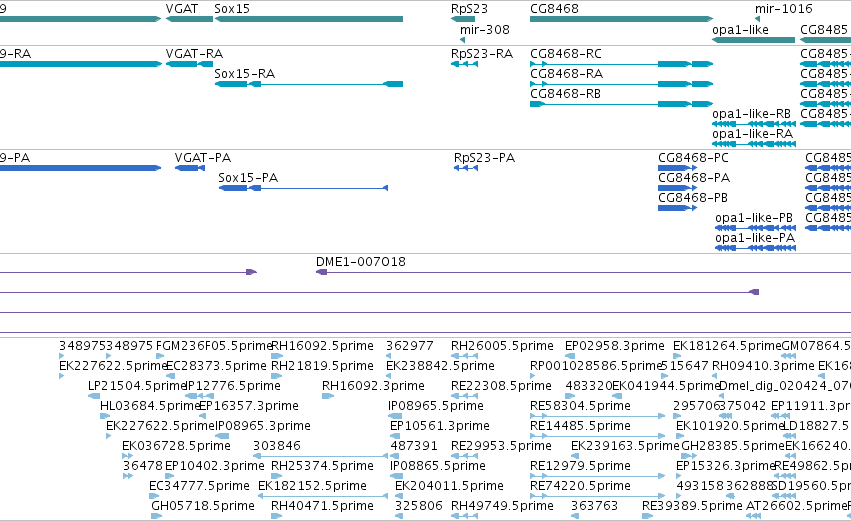
Task: Select the DME1-007018 feature label
Action: 361,262
